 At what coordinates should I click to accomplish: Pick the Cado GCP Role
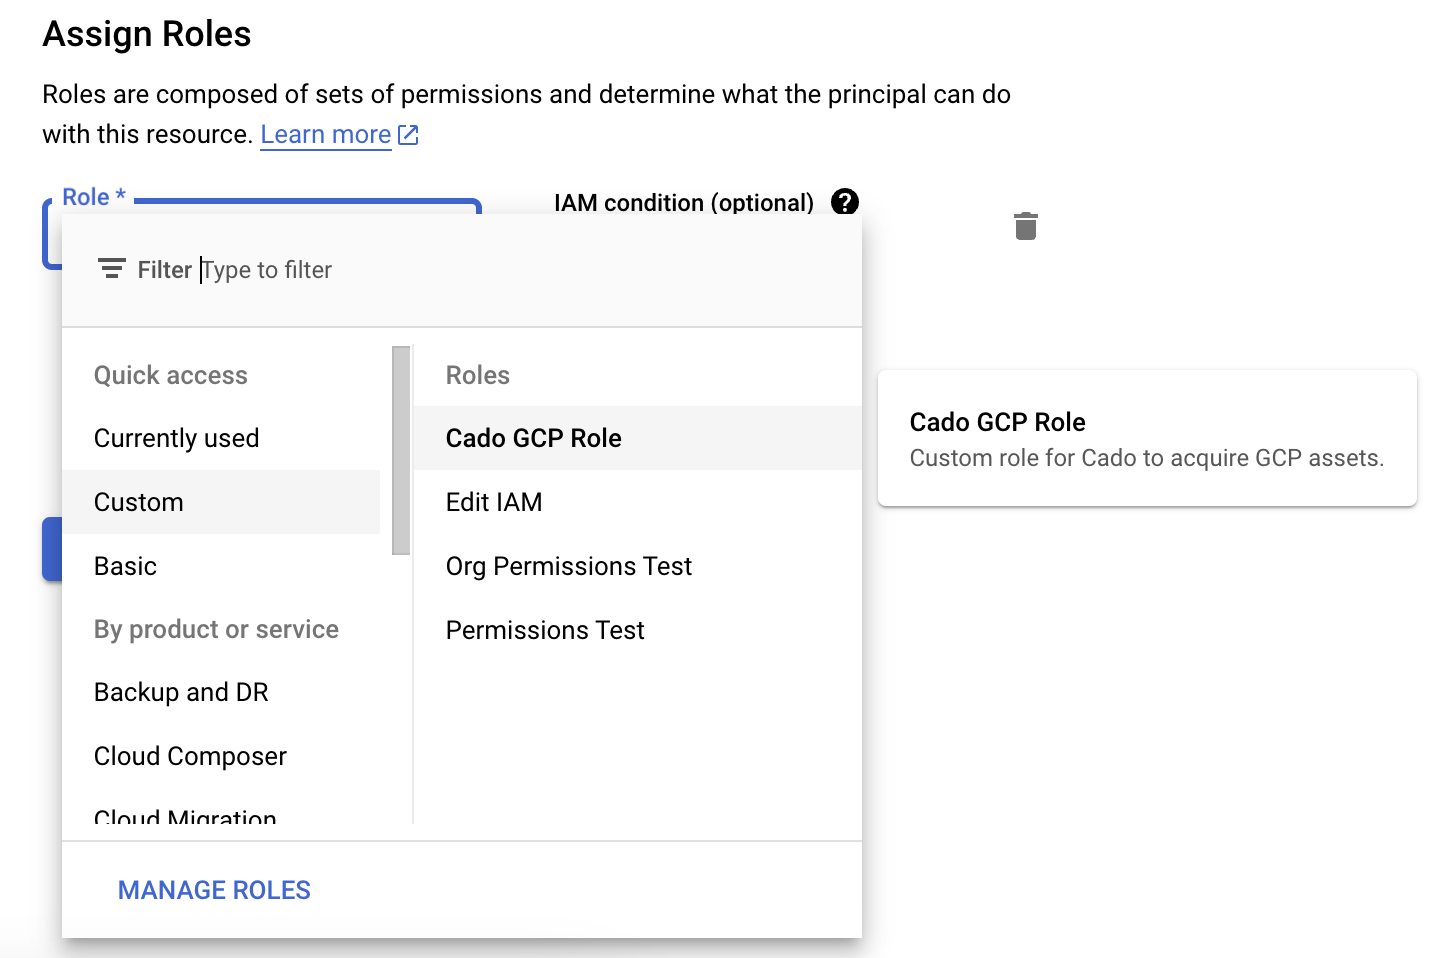point(638,438)
